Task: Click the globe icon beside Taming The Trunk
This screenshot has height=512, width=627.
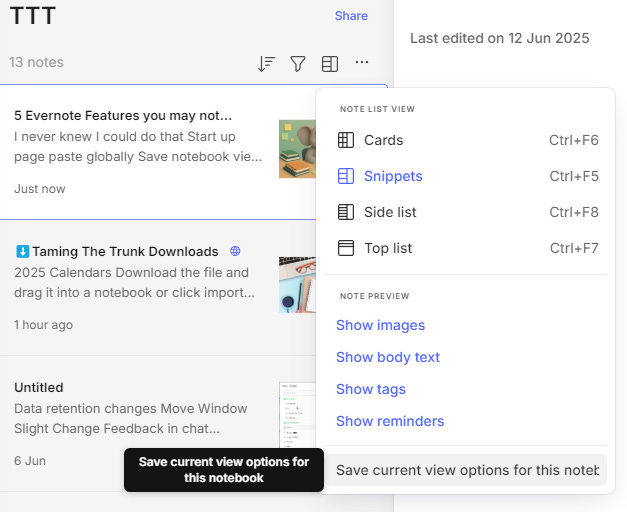Action: pos(235,251)
